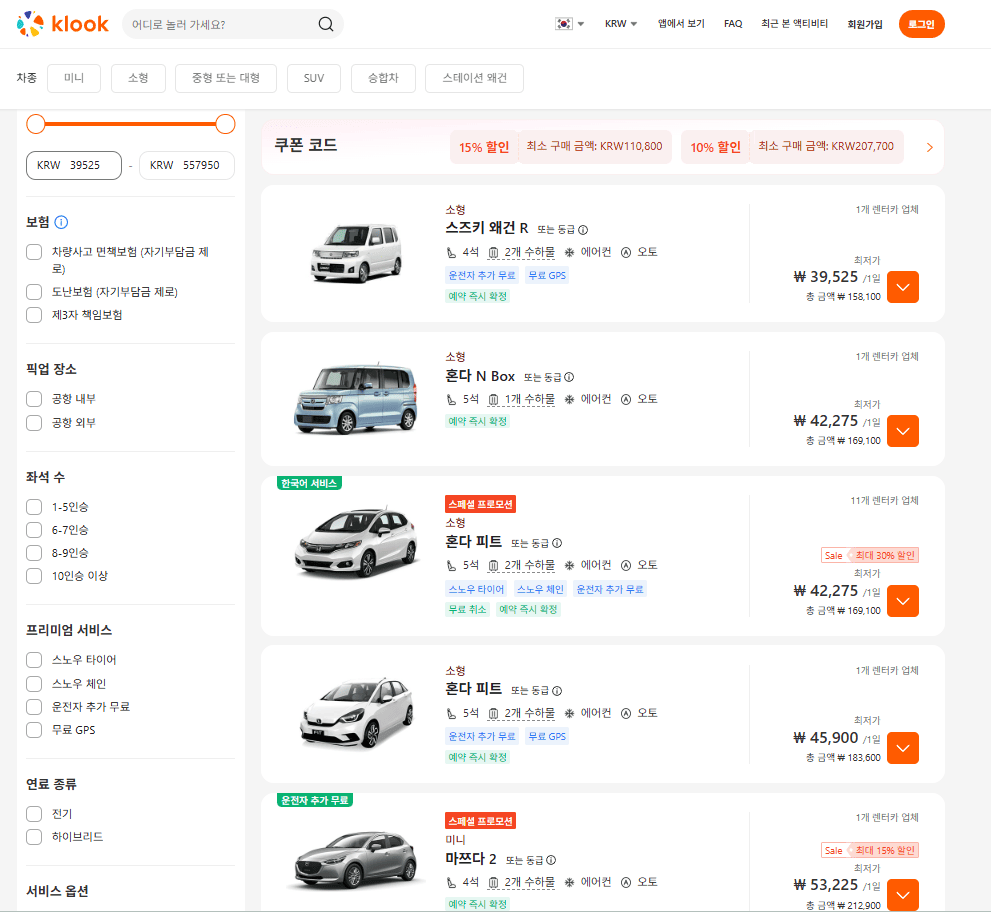Check 10인승 이상 seat filter
Image resolution: width=991 pixels, height=912 pixels.
tap(34, 576)
